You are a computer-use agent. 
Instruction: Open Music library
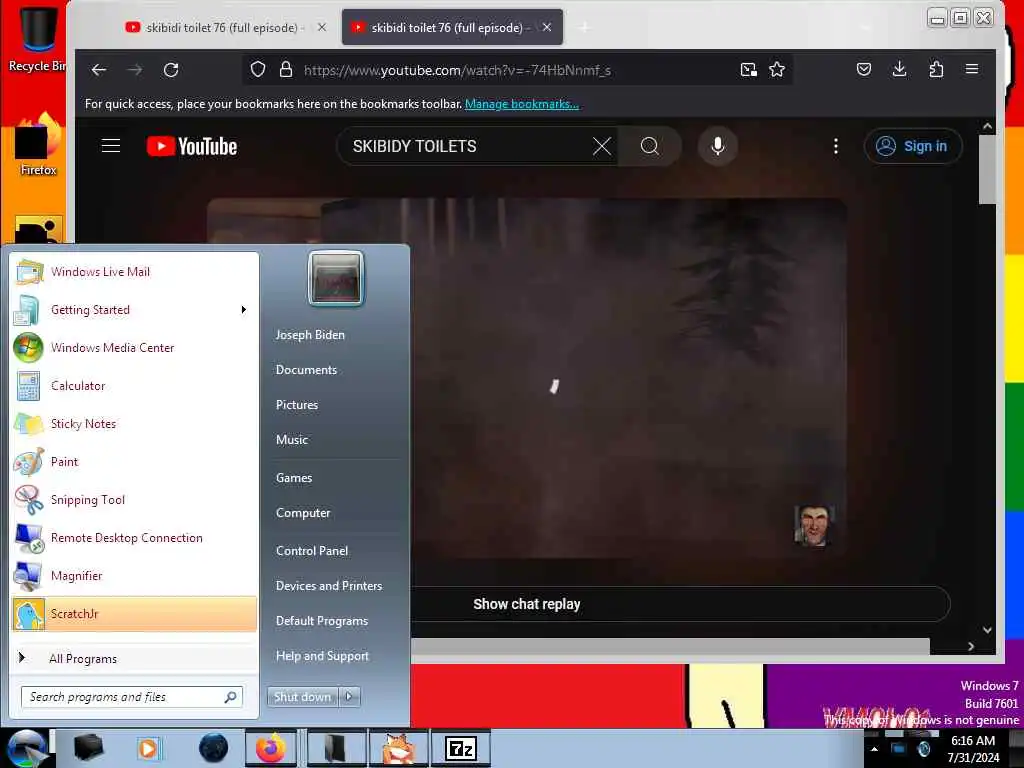point(292,440)
